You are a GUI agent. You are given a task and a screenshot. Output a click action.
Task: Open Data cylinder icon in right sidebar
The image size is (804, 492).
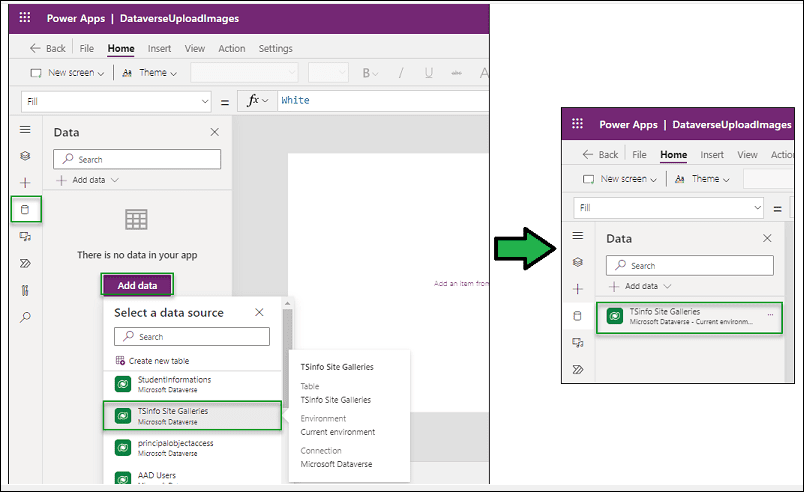coord(578,316)
